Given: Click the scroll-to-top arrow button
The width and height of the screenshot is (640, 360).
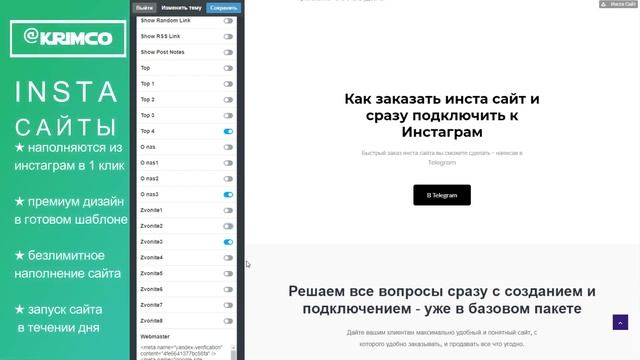Looking at the screenshot, I should coord(620,322).
